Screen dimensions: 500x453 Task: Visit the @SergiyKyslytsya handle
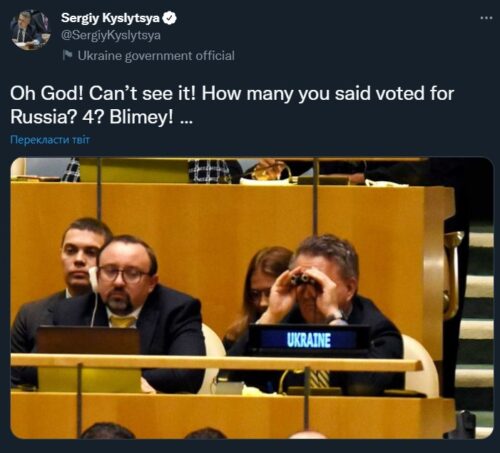click(111, 35)
